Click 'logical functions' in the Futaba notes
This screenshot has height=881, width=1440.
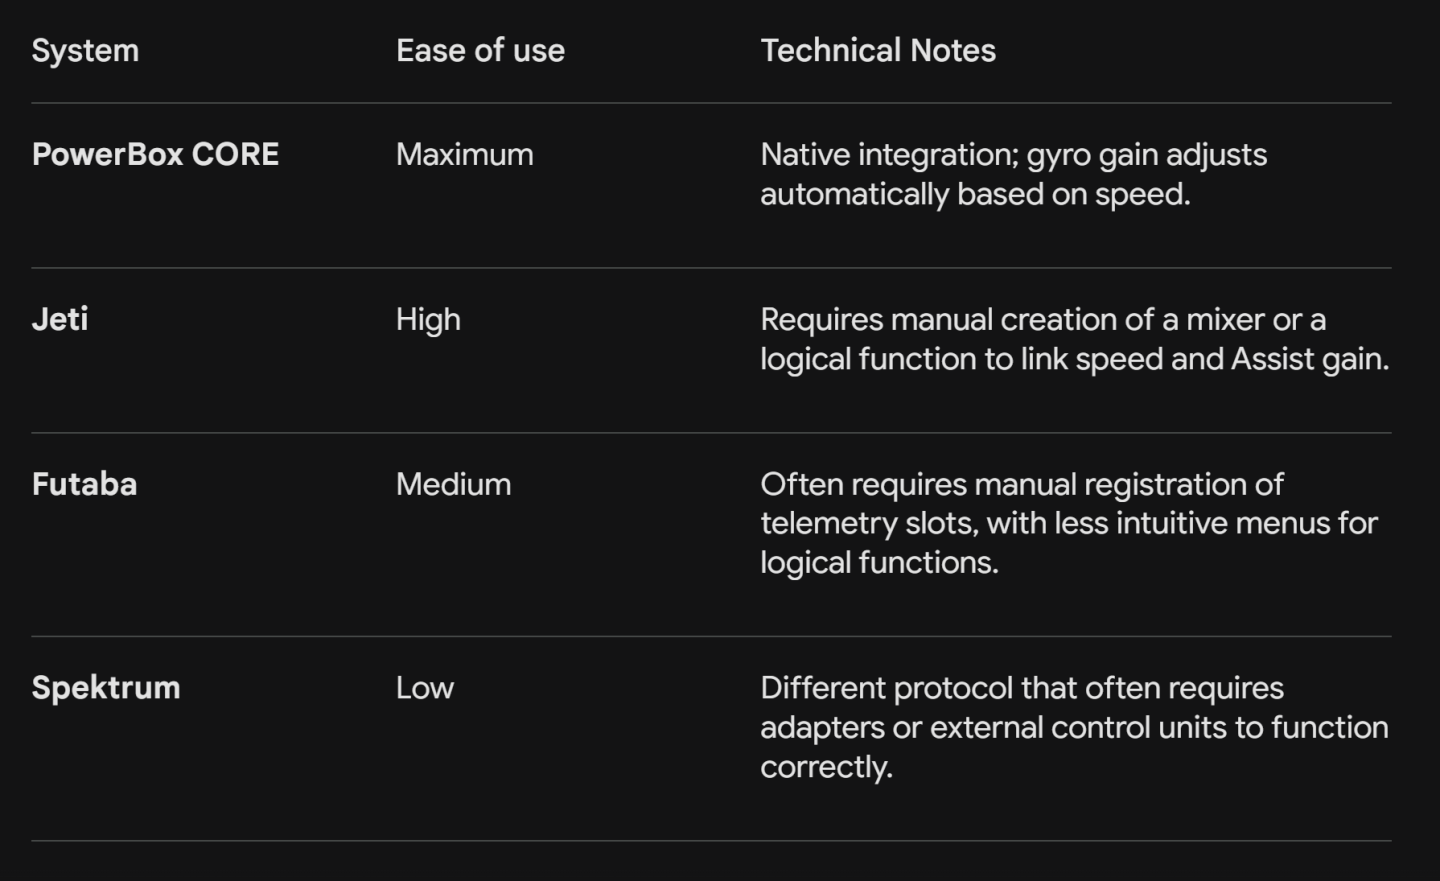[x=877, y=563]
